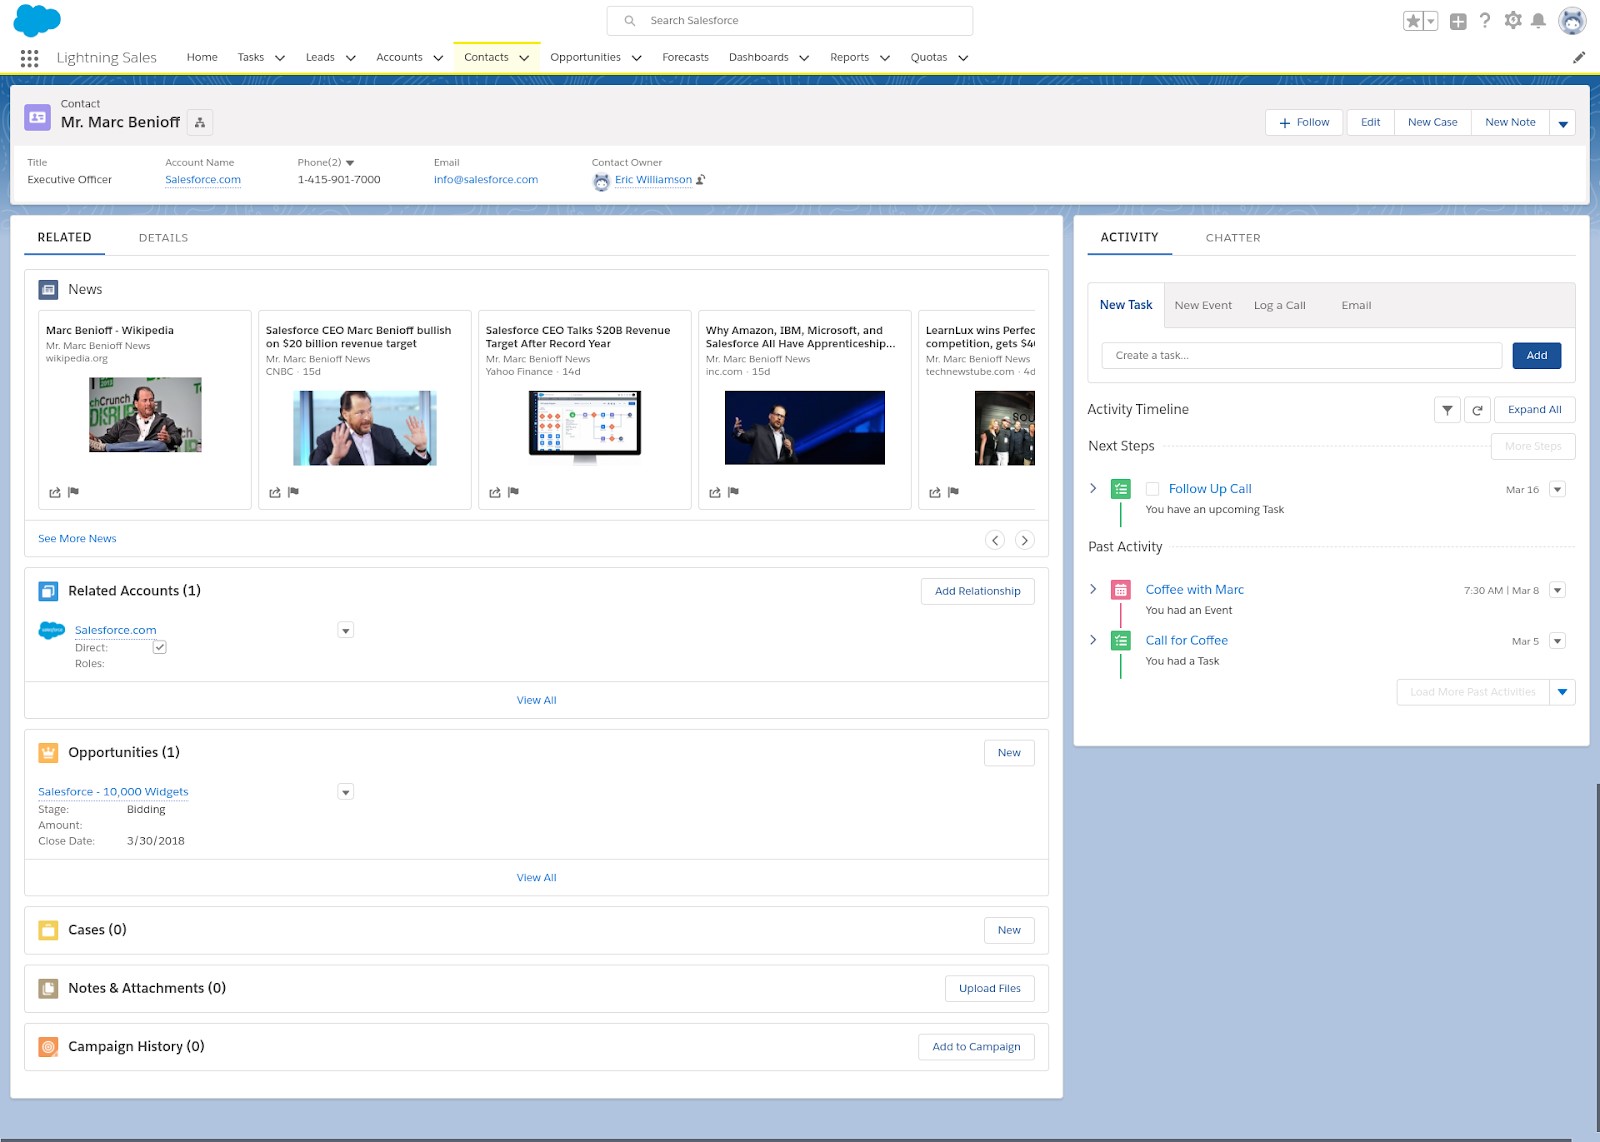Refresh the activity timeline
The image size is (1600, 1142).
1478,410
